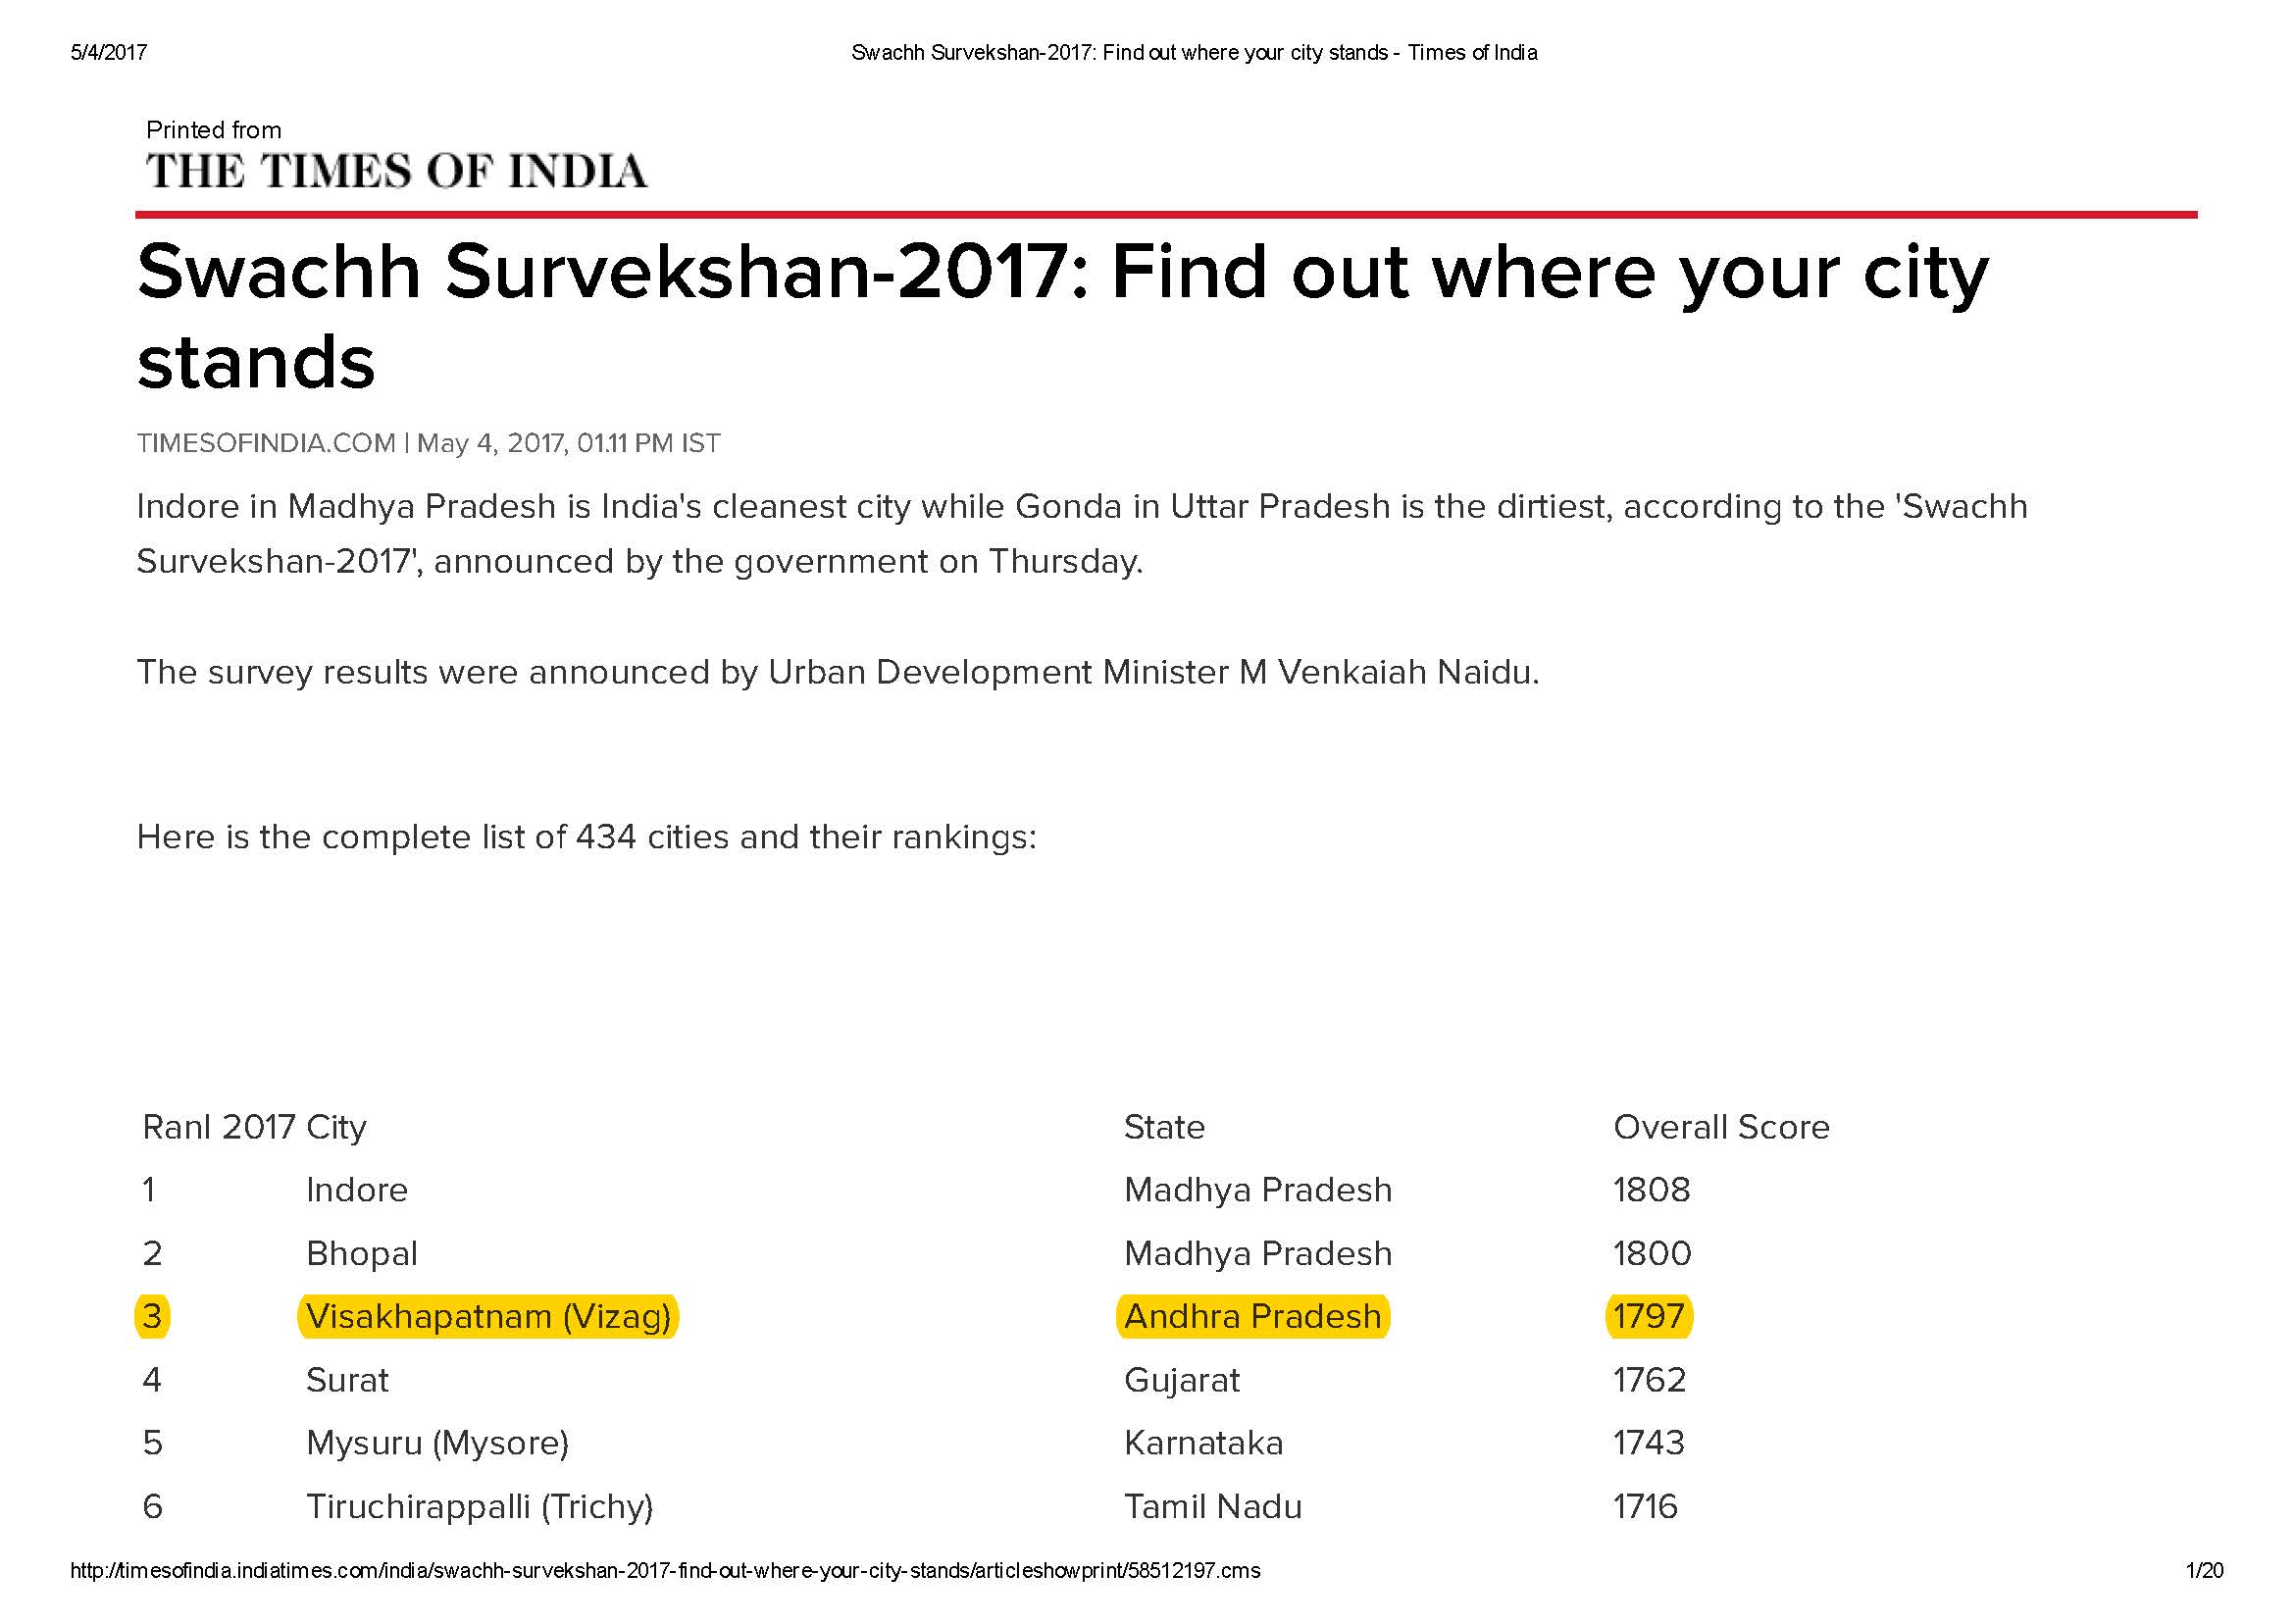The image size is (2294, 1624).
Task: Click the State column header
Action: pos(1164,1127)
